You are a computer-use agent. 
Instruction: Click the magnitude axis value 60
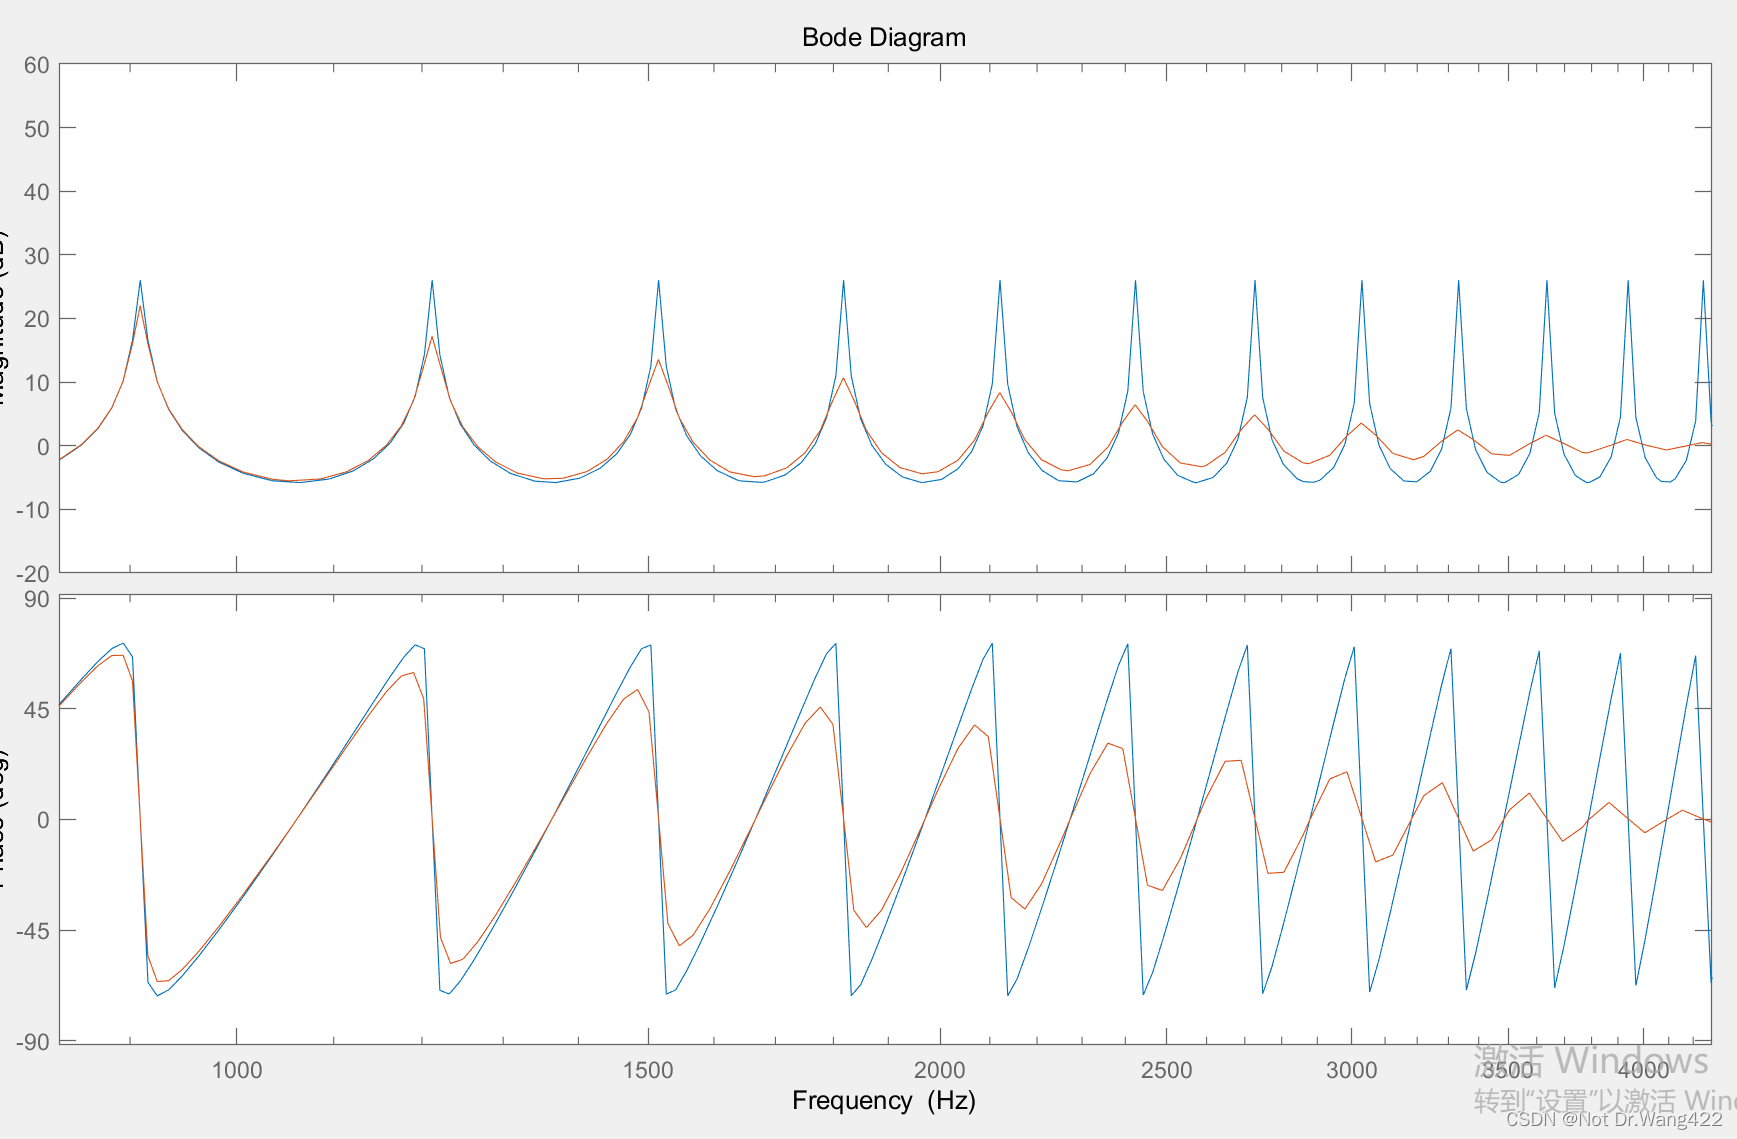coord(37,65)
